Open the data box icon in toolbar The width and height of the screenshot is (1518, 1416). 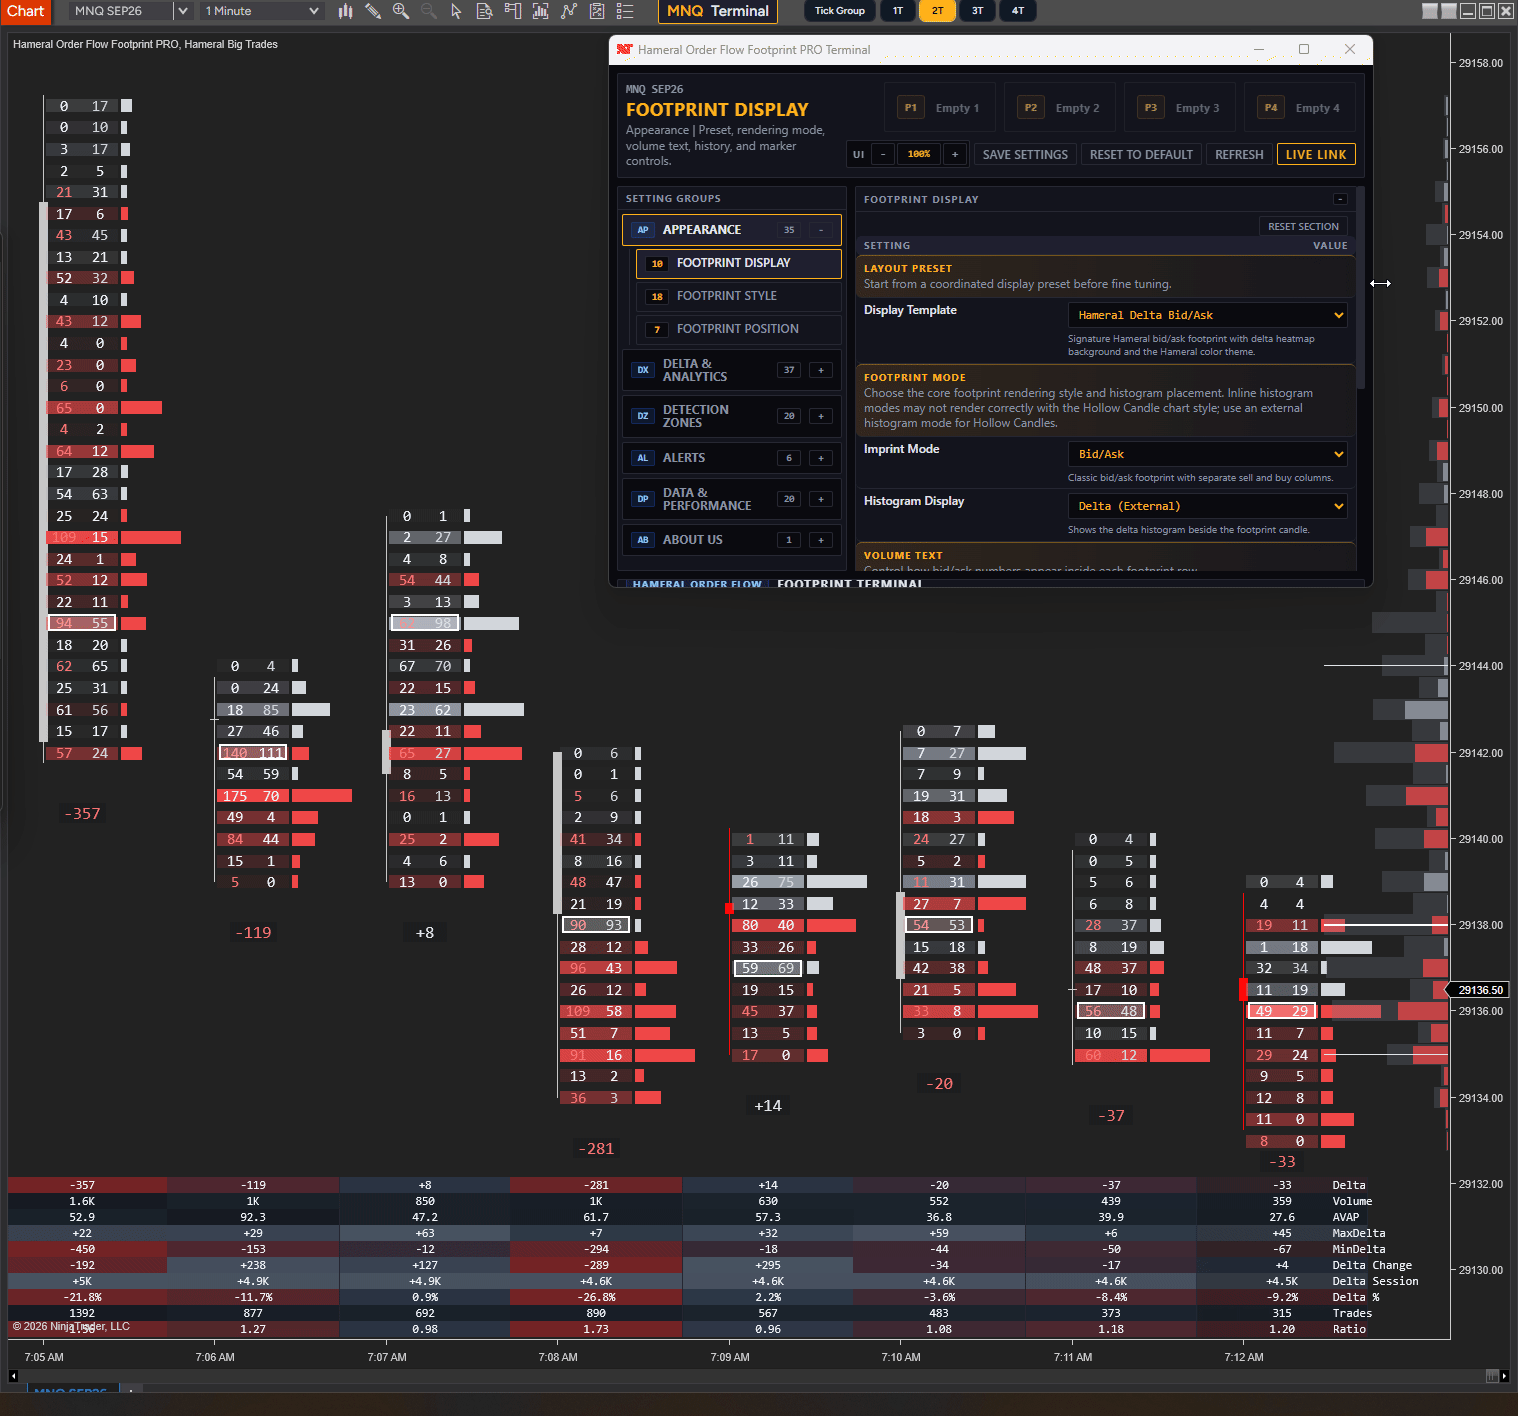[x=485, y=11]
